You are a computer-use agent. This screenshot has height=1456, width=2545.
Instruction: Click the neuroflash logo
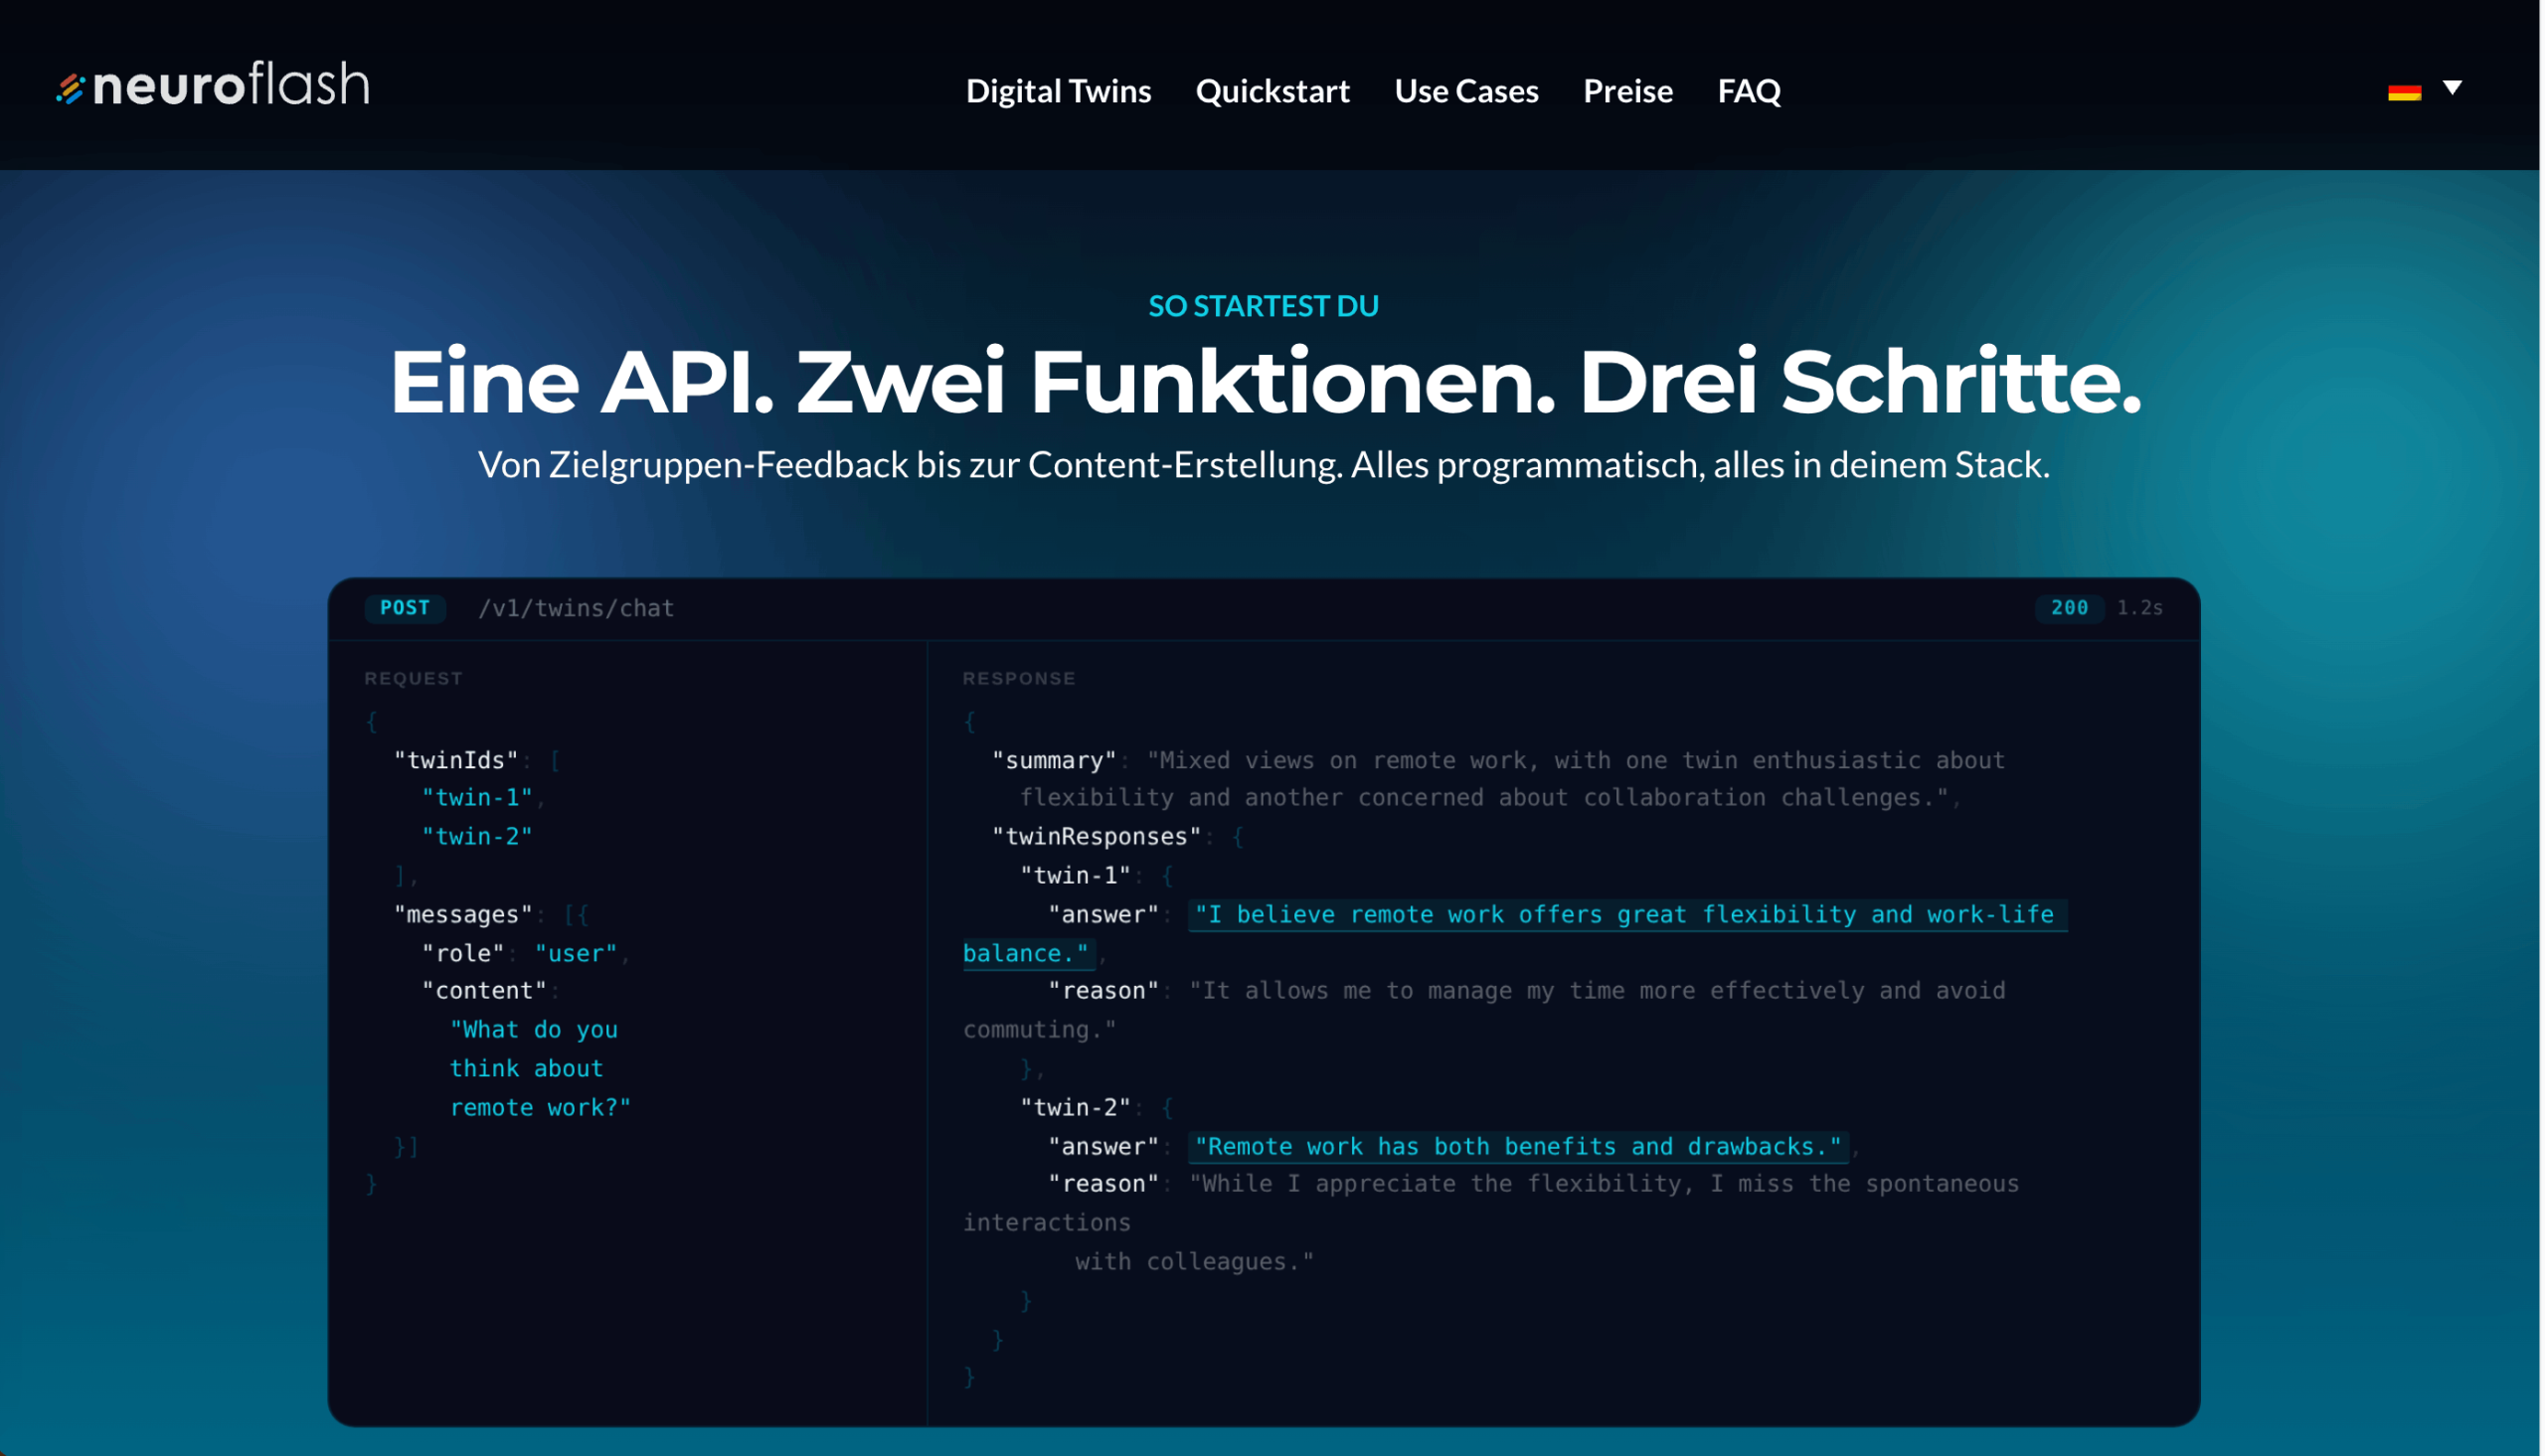211,85
